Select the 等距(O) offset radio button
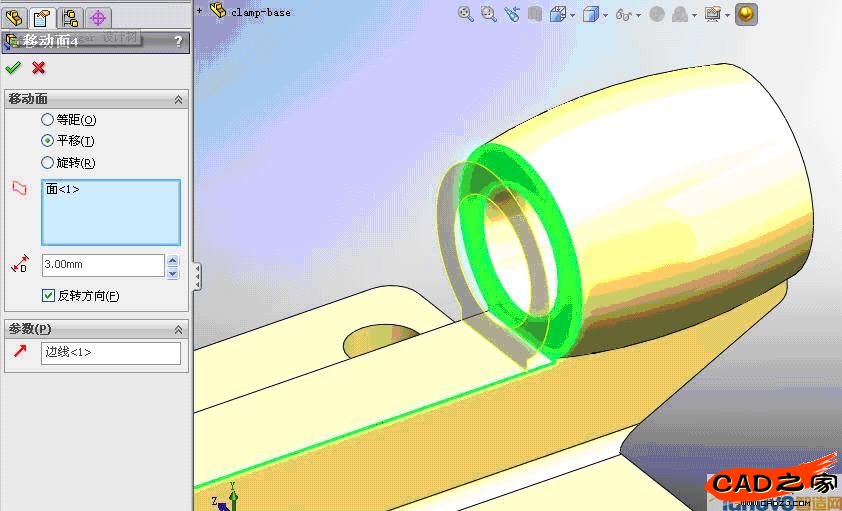 click(47, 120)
